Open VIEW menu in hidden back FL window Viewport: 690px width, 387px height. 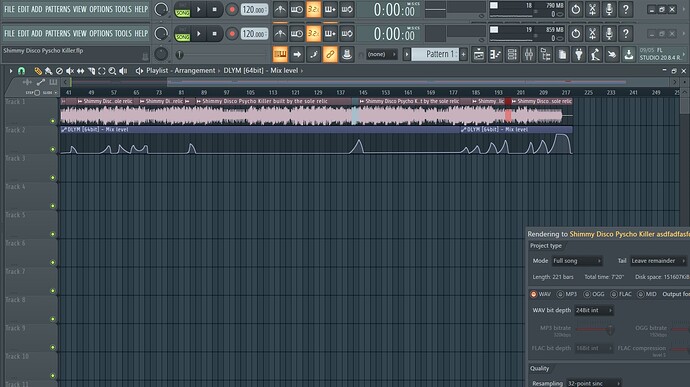(x=80, y=9)
